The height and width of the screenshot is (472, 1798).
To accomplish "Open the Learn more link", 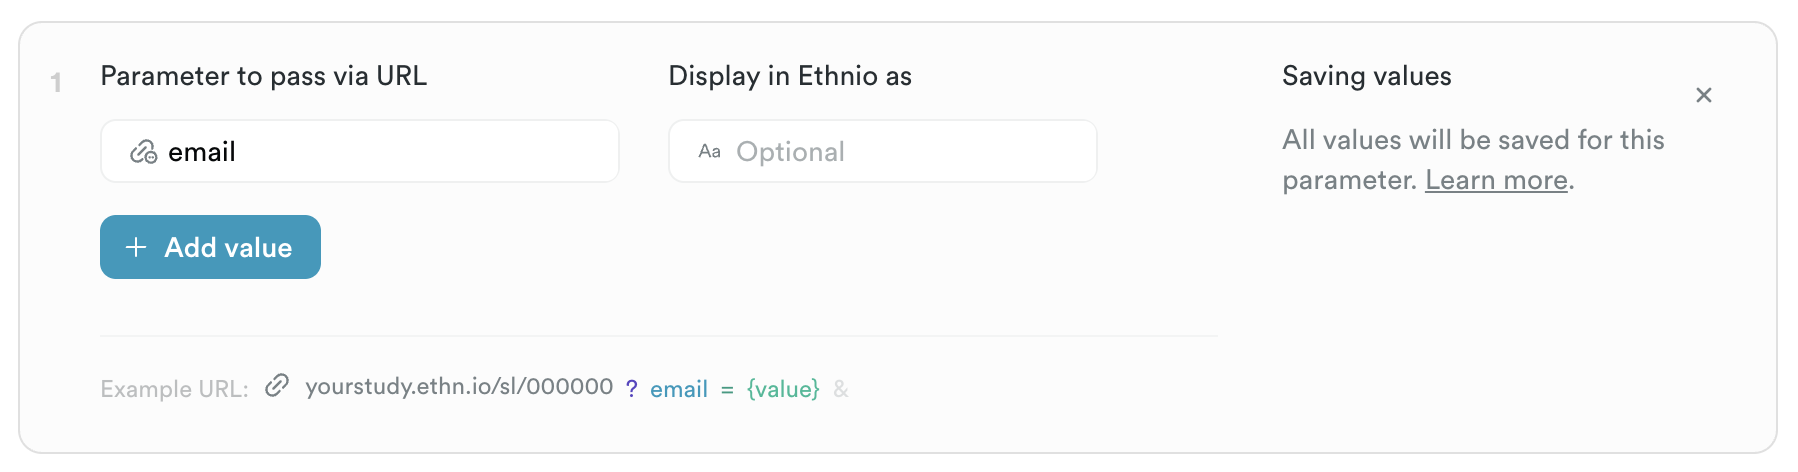I will [1496, 180].
